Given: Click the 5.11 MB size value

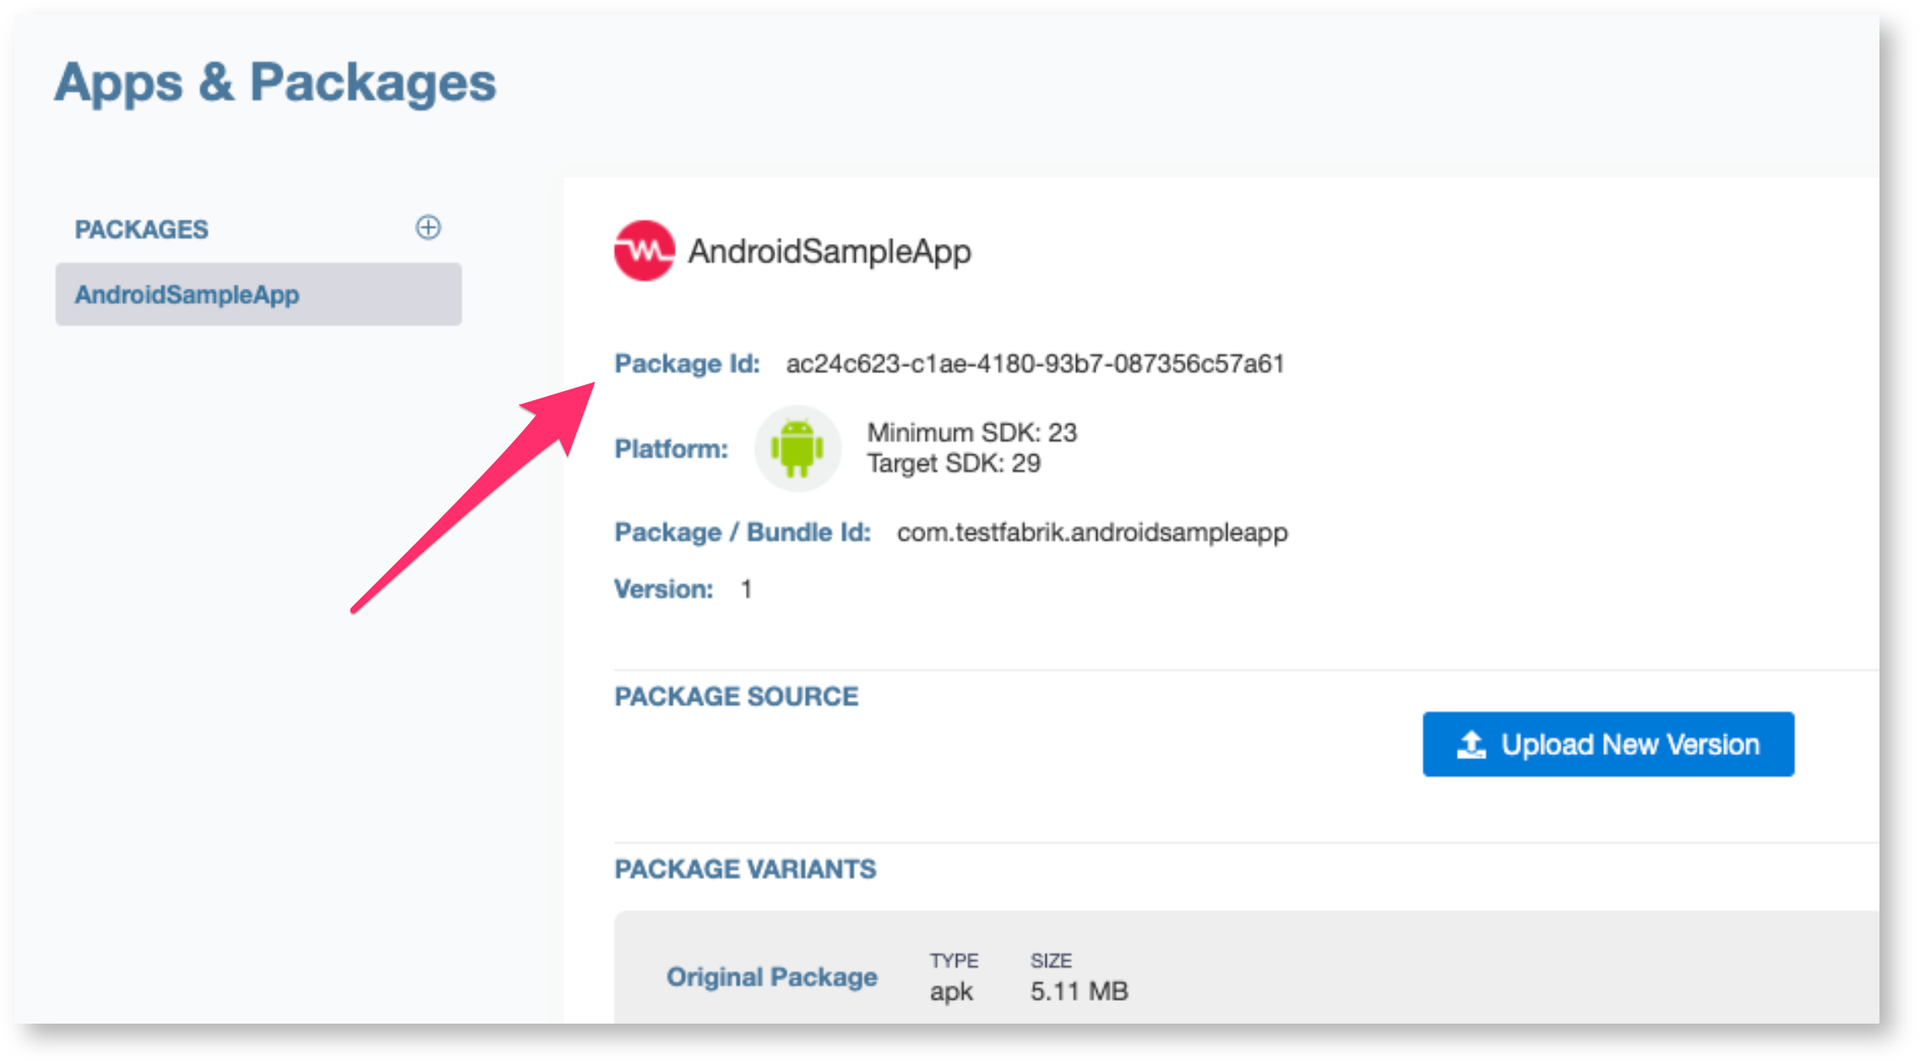Looking at the screenshot, I should (1079, 991).
